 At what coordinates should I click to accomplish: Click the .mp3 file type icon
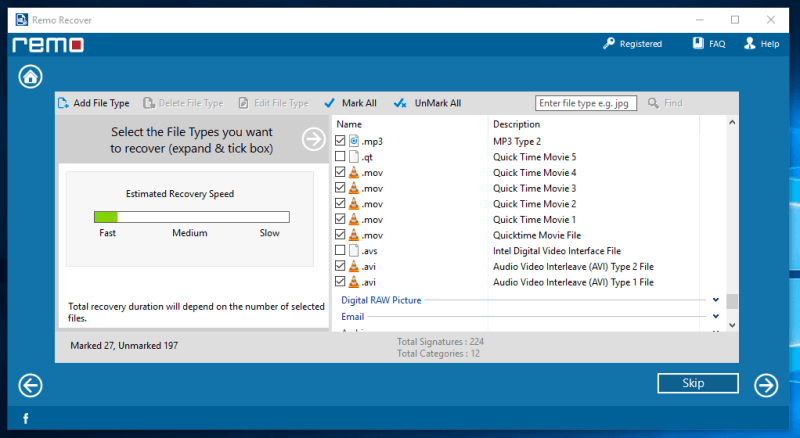pos(354,141)
